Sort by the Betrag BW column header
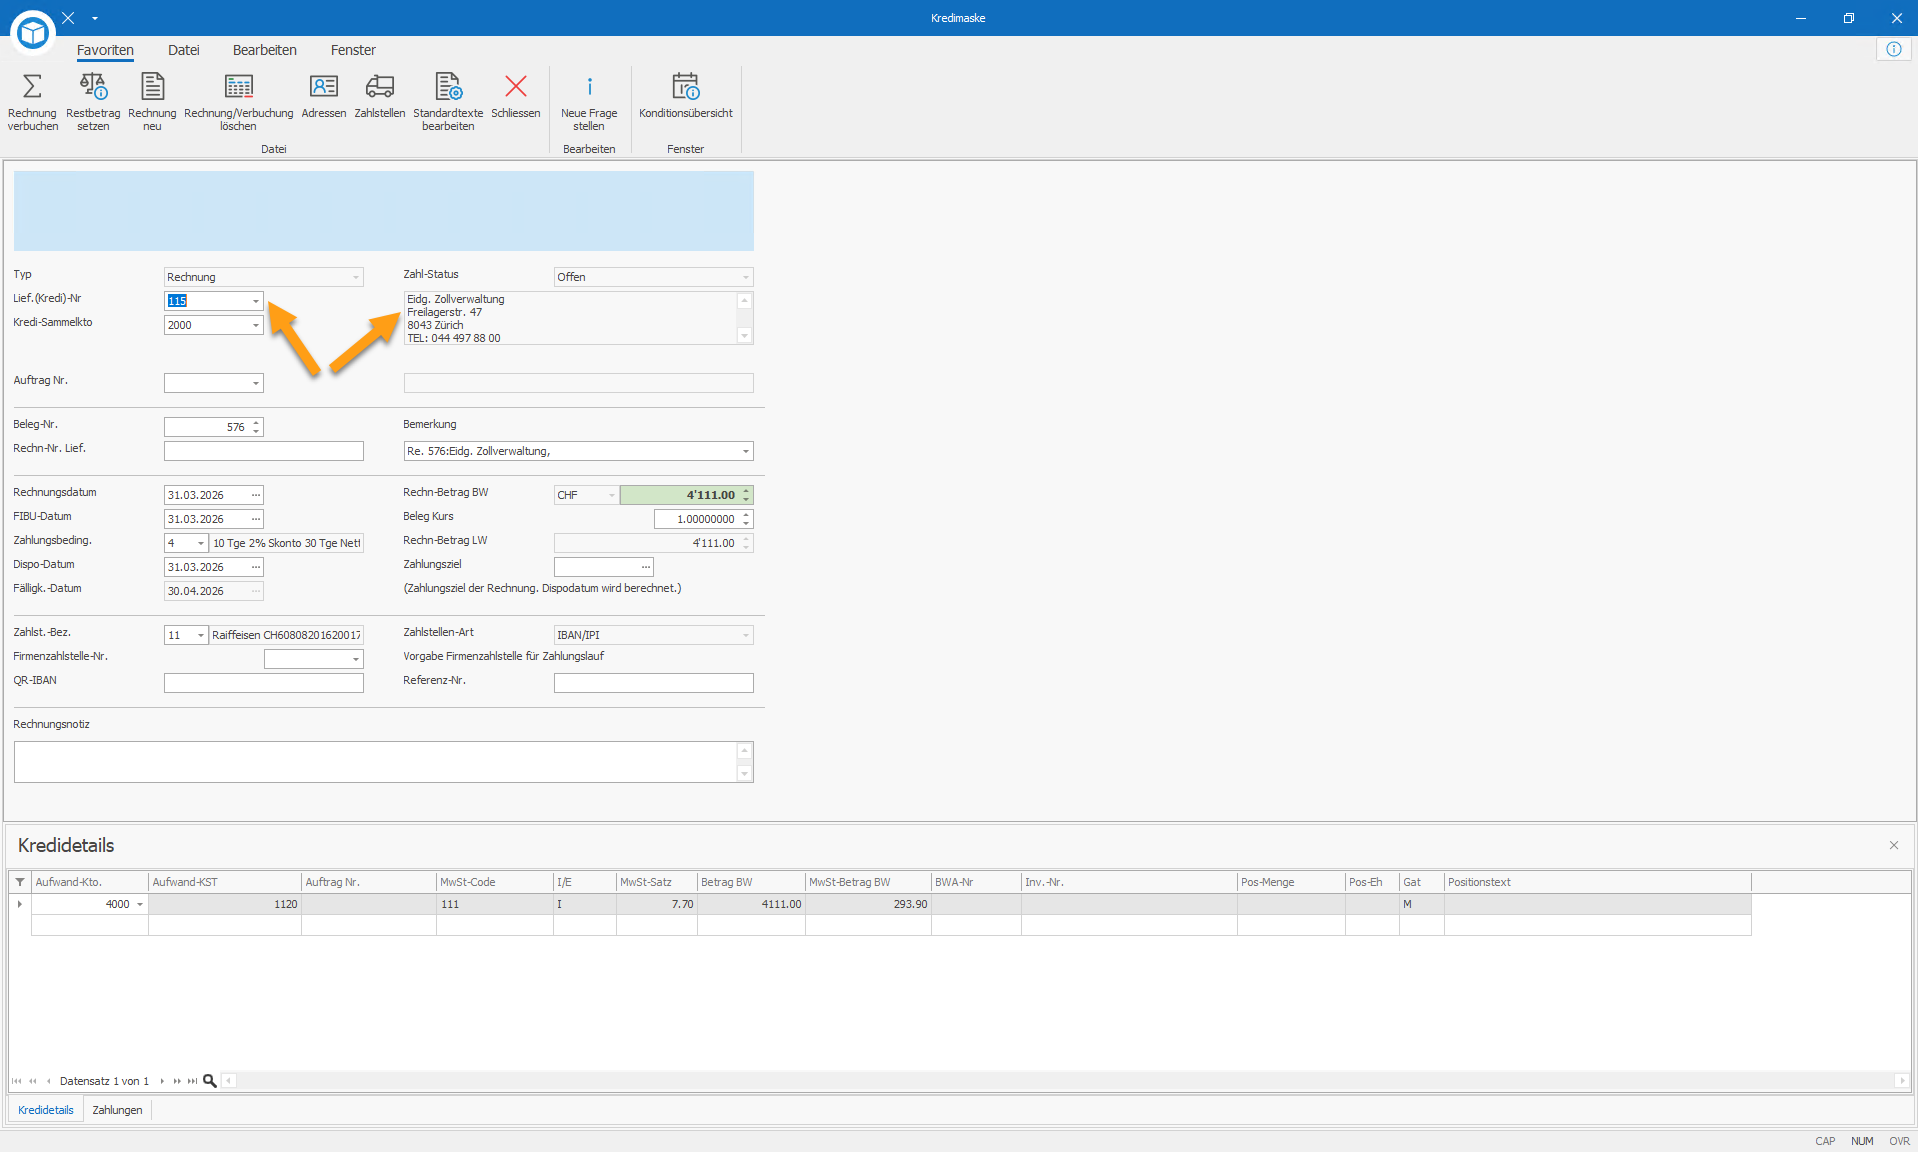 tap(751, 882)
